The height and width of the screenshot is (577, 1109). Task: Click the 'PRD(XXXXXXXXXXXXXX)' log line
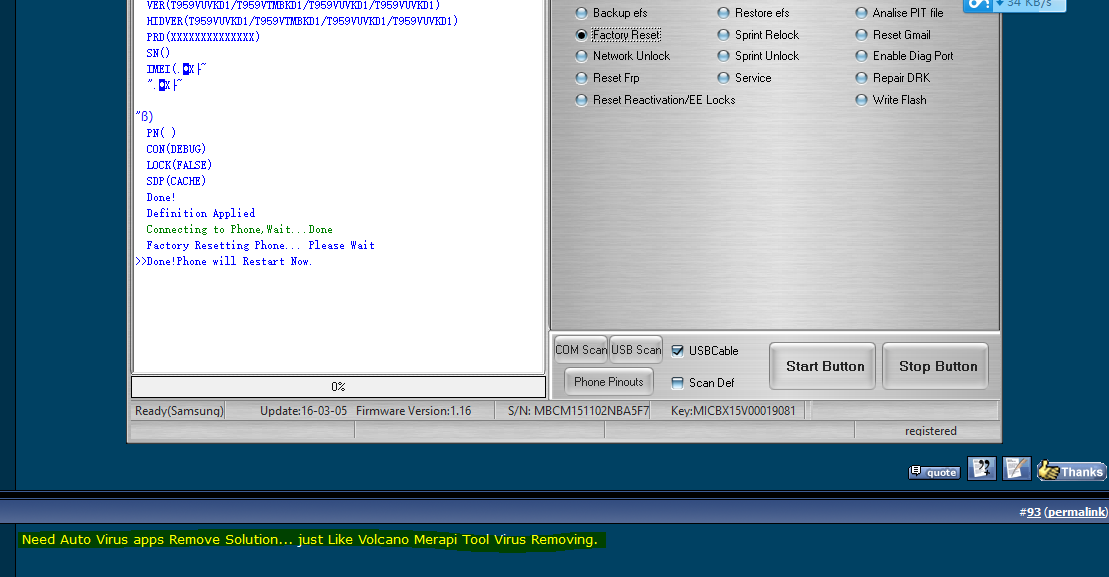point(203,37)
